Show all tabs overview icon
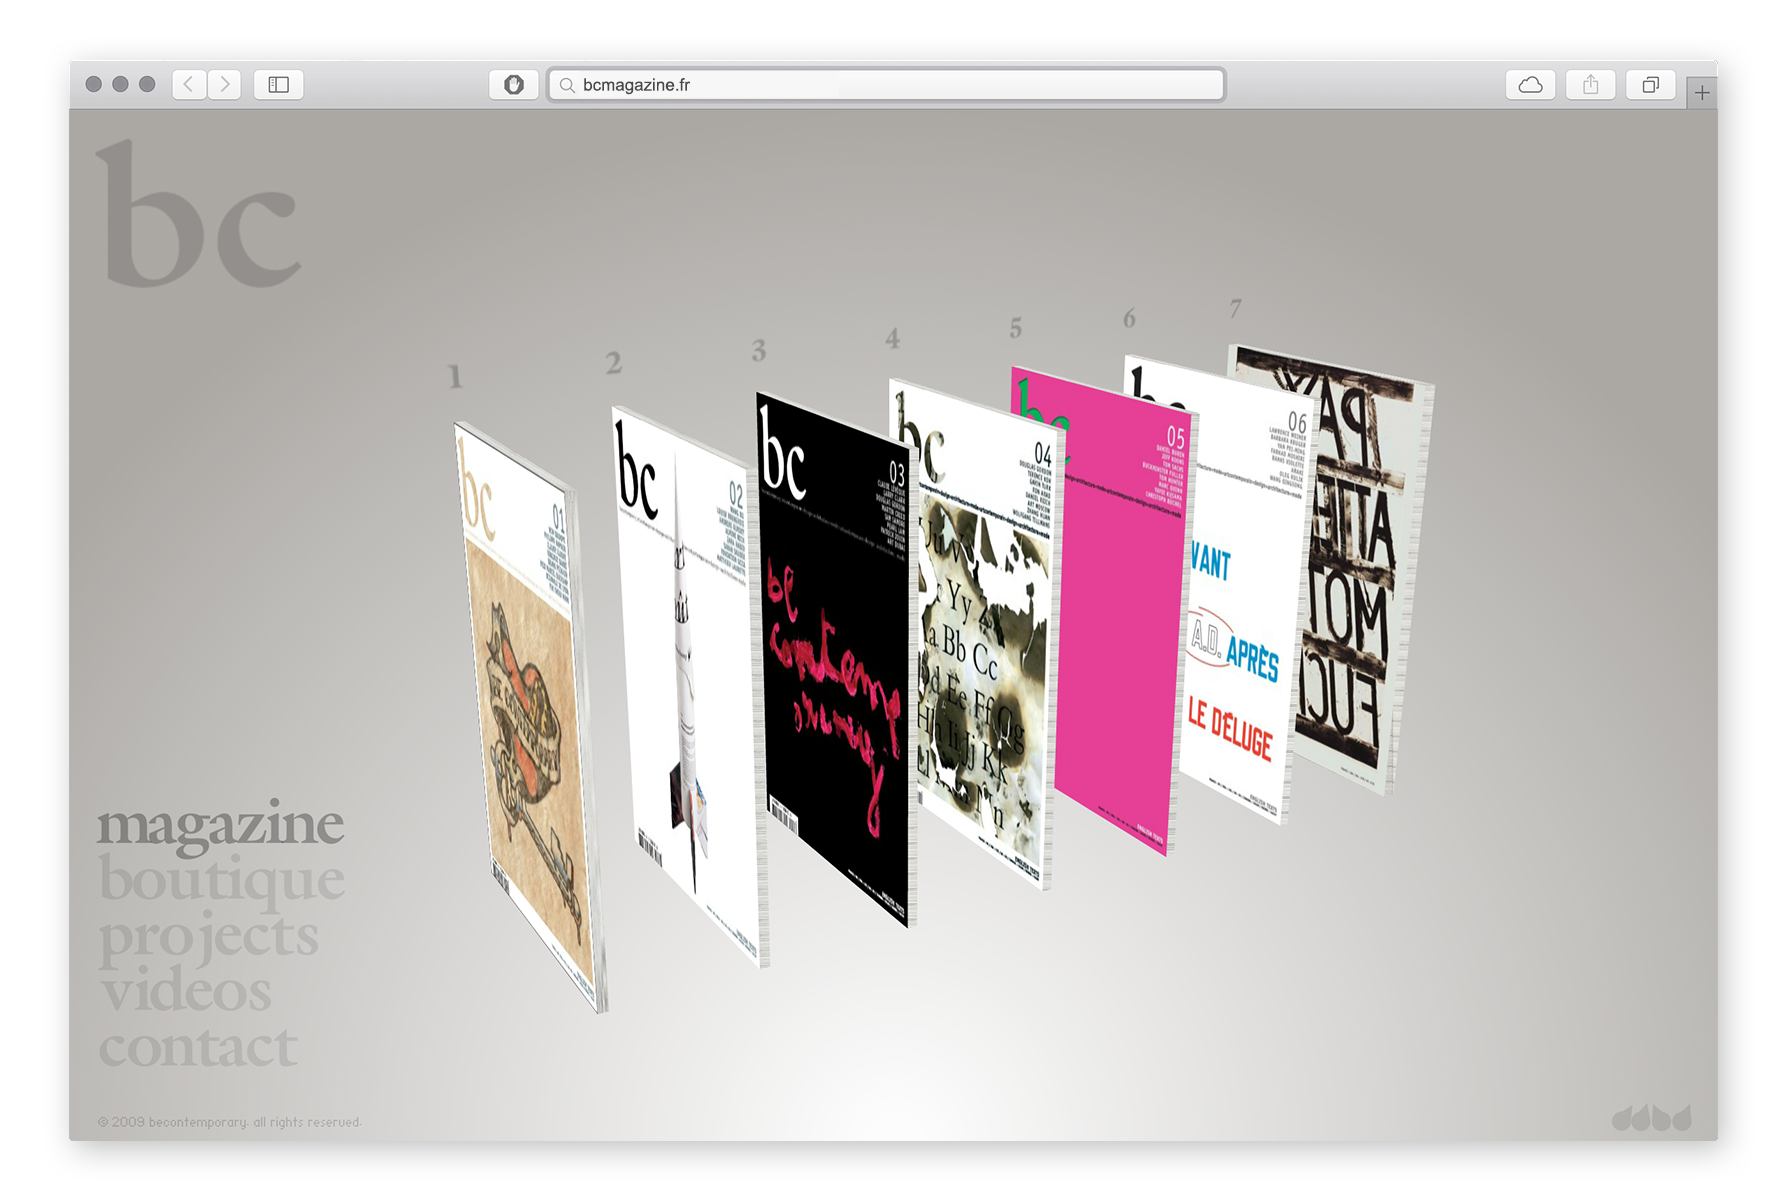Image resolution: width=1782 pixels, height=1200 pixels. click(x=1650, y=85)
